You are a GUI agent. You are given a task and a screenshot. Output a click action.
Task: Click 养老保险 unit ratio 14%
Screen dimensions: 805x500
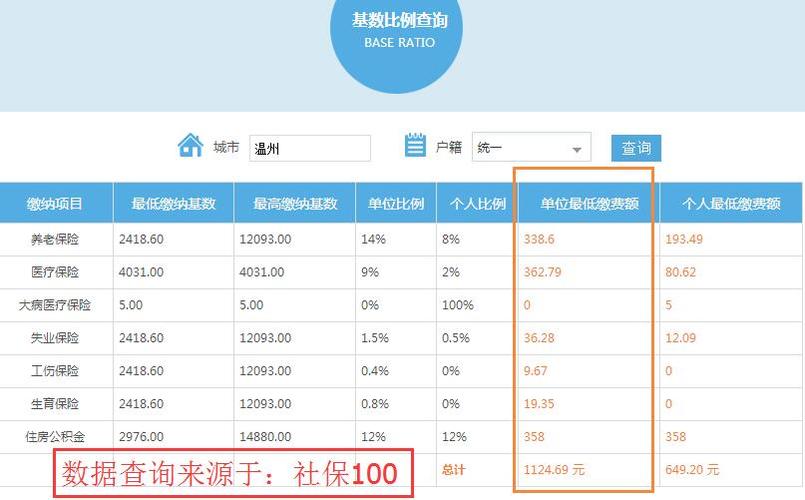[373, 239]
